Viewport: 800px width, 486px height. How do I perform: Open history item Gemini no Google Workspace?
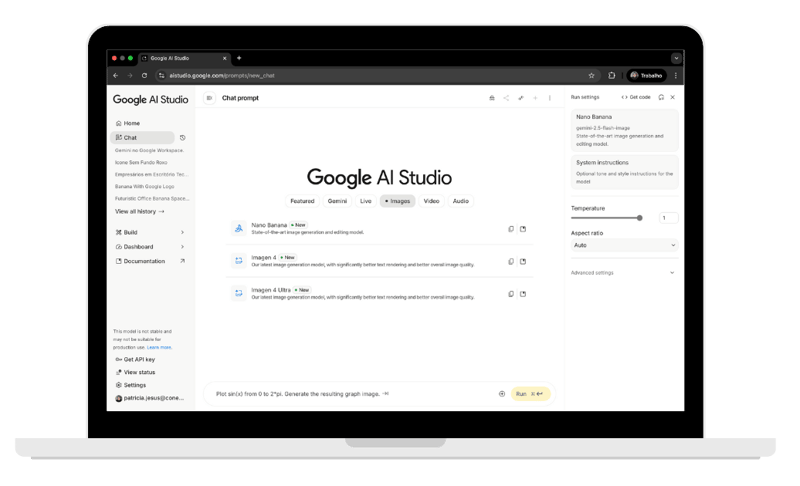[149, 150]
